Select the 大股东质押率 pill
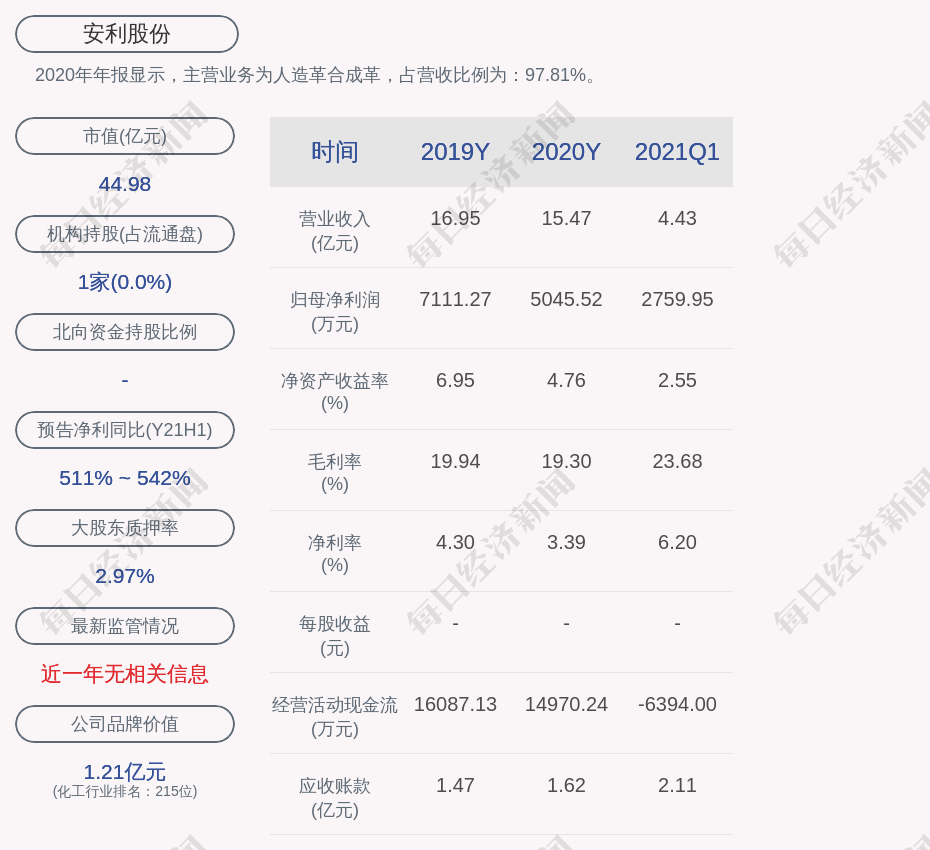The height and width of the screenshot is (850, 930). (x=125, y=527)
